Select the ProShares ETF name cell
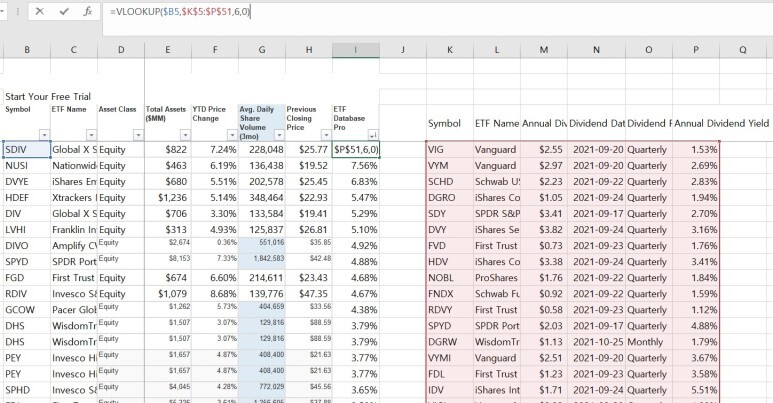Viewport: 773px width, 403px height. tap(497, 278)
